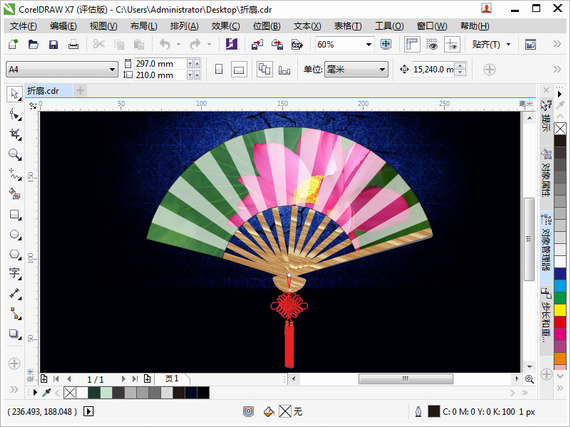This screenshot has height=427, width=570.
Task: Click page width field 297.0 mm
Action: pyautogui.click(x=160, y=64)
